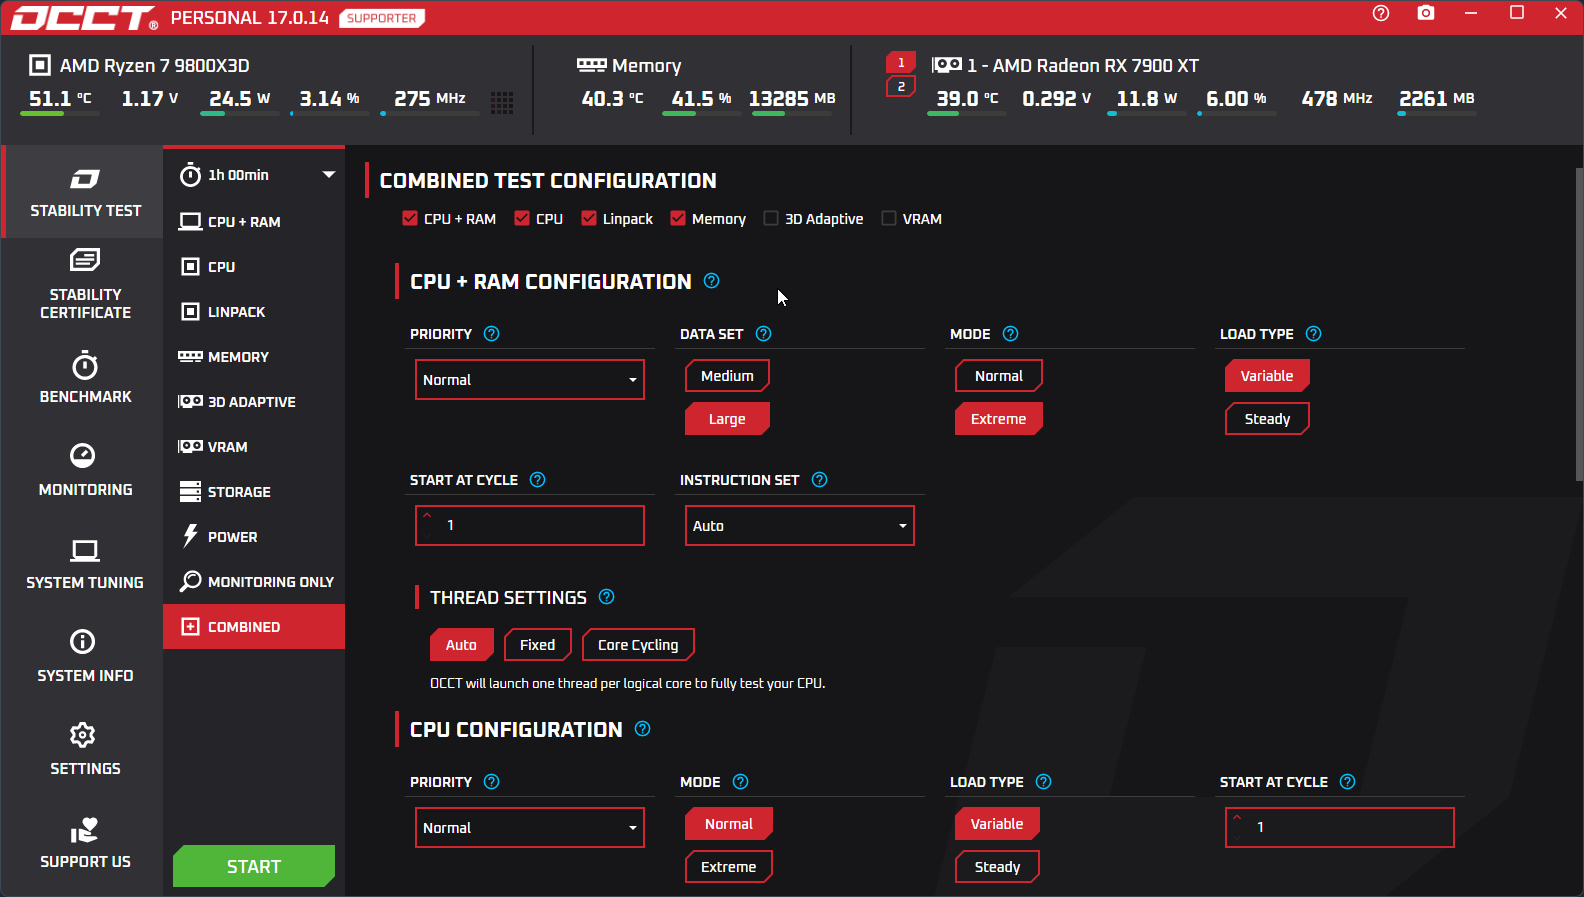1584x897 pixels.
Task: Open the CPU core grid view icon
Action: [x=502, y=102]
